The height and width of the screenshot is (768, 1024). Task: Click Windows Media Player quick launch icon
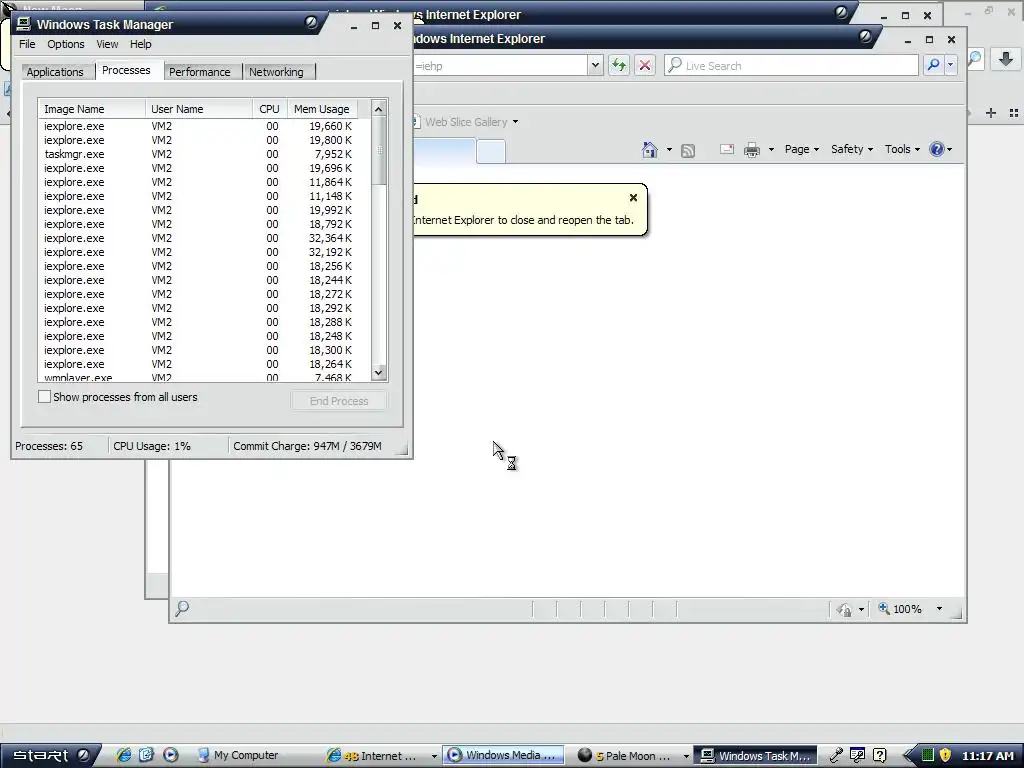(x=170, y=755)
